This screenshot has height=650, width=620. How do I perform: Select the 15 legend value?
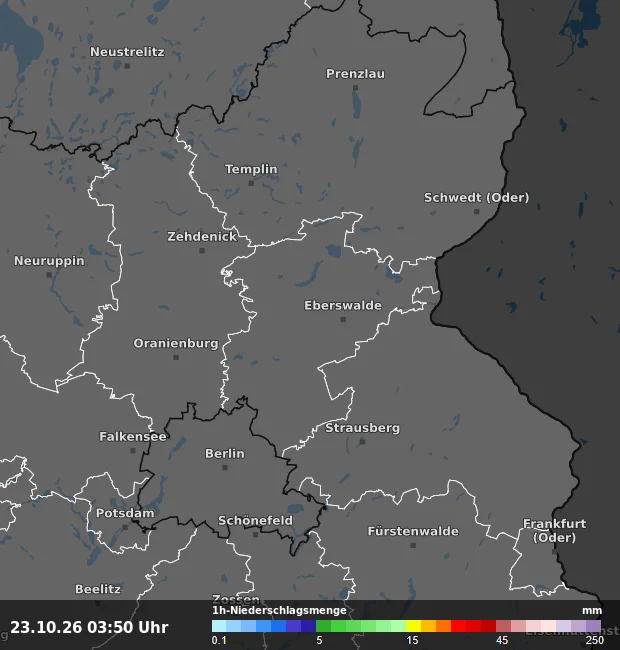tap(412, 640)
